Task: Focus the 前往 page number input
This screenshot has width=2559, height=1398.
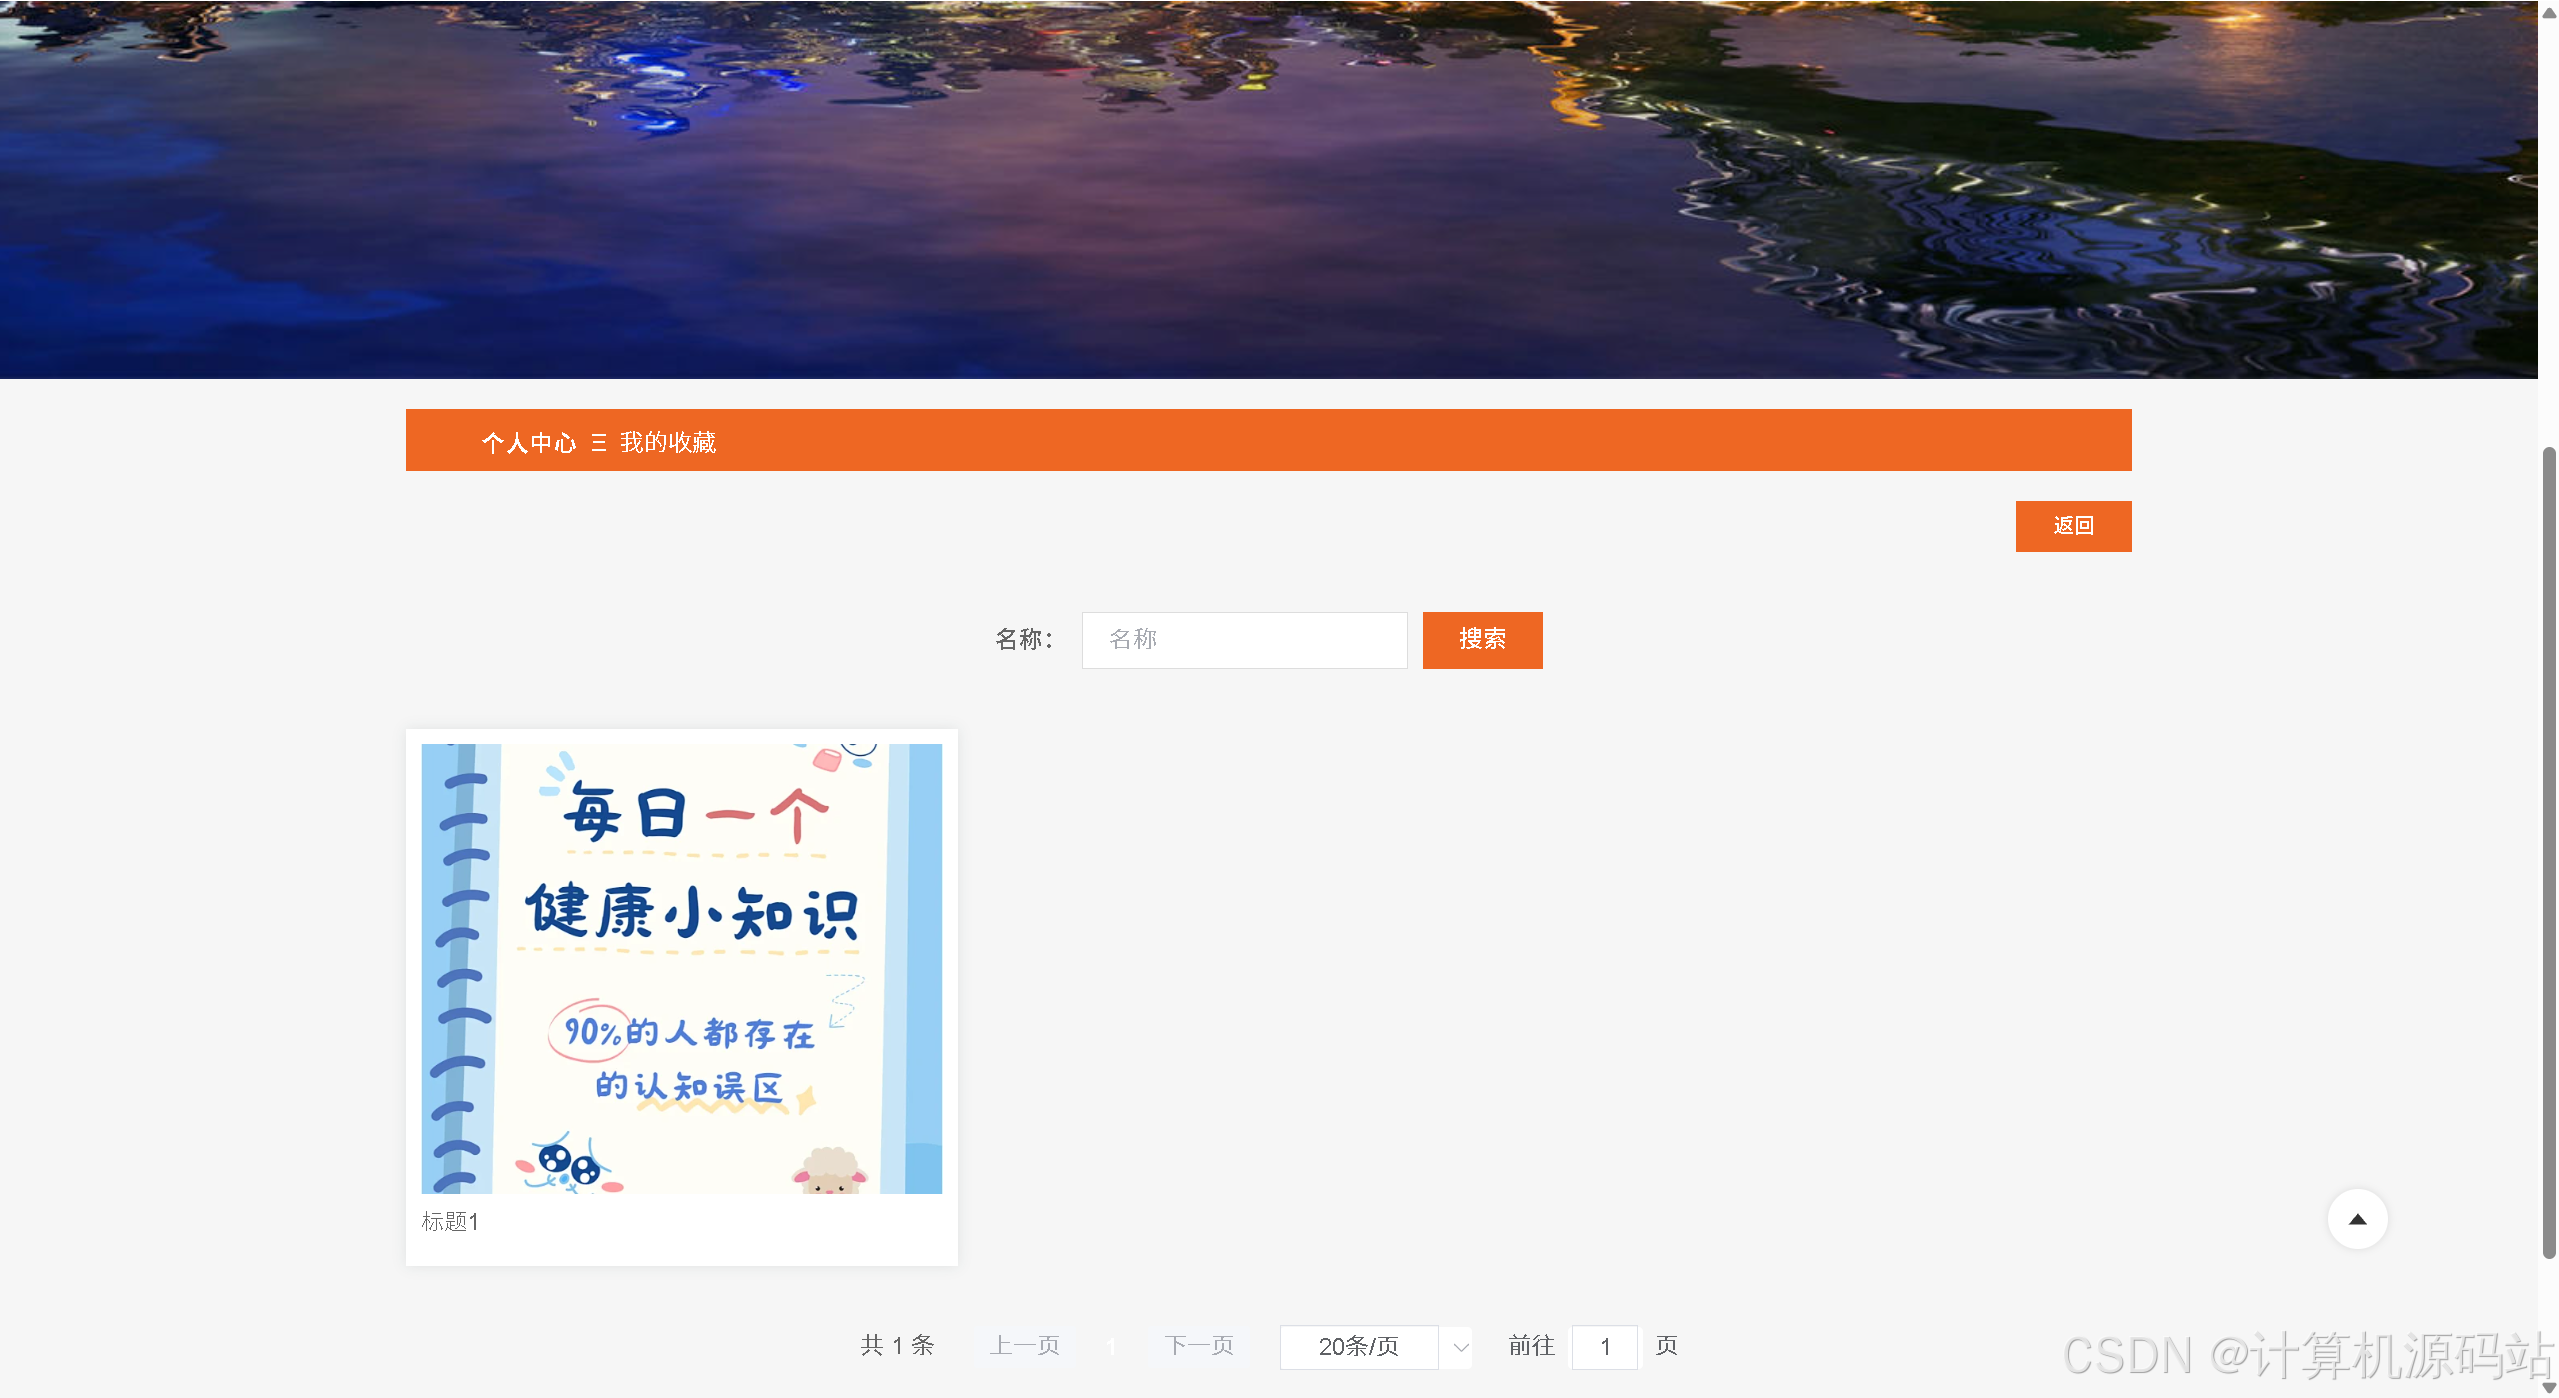Action: click(x=1605, y=1346)
